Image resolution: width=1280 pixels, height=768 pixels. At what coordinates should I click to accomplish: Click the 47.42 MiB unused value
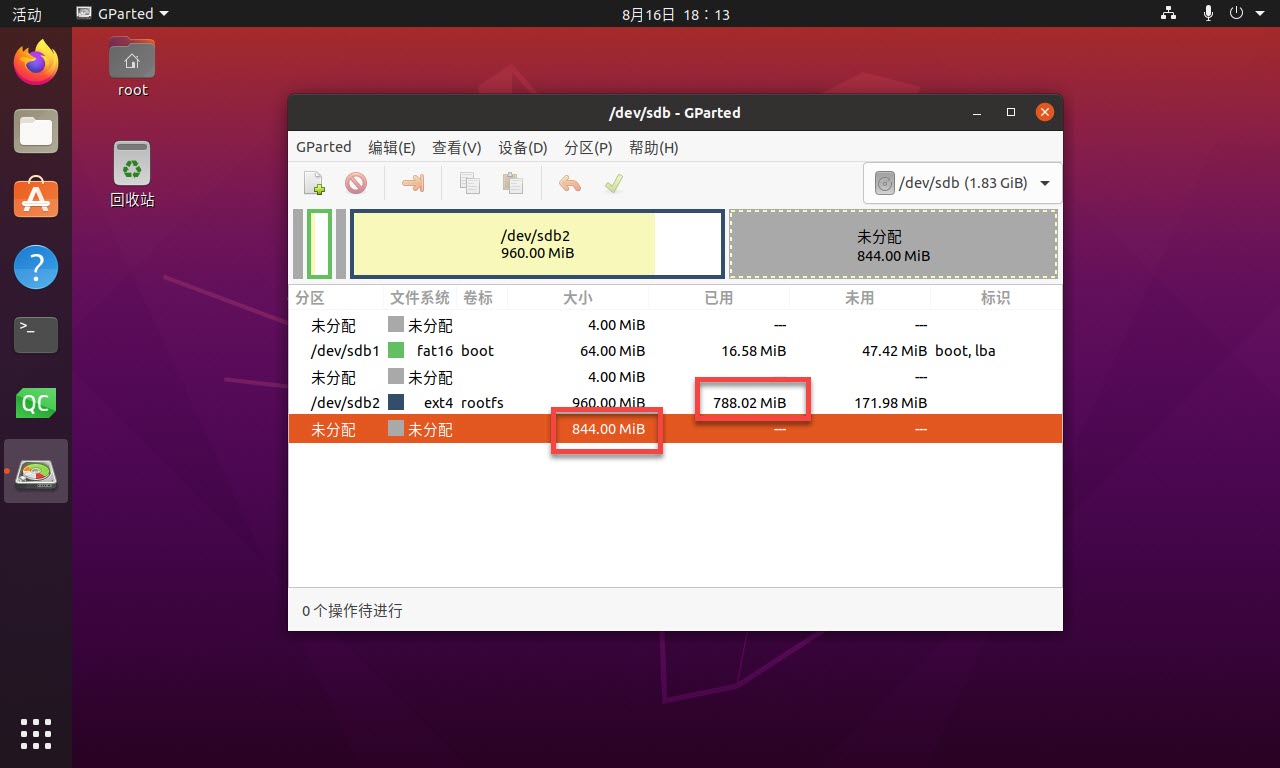(x=893, y=351)
